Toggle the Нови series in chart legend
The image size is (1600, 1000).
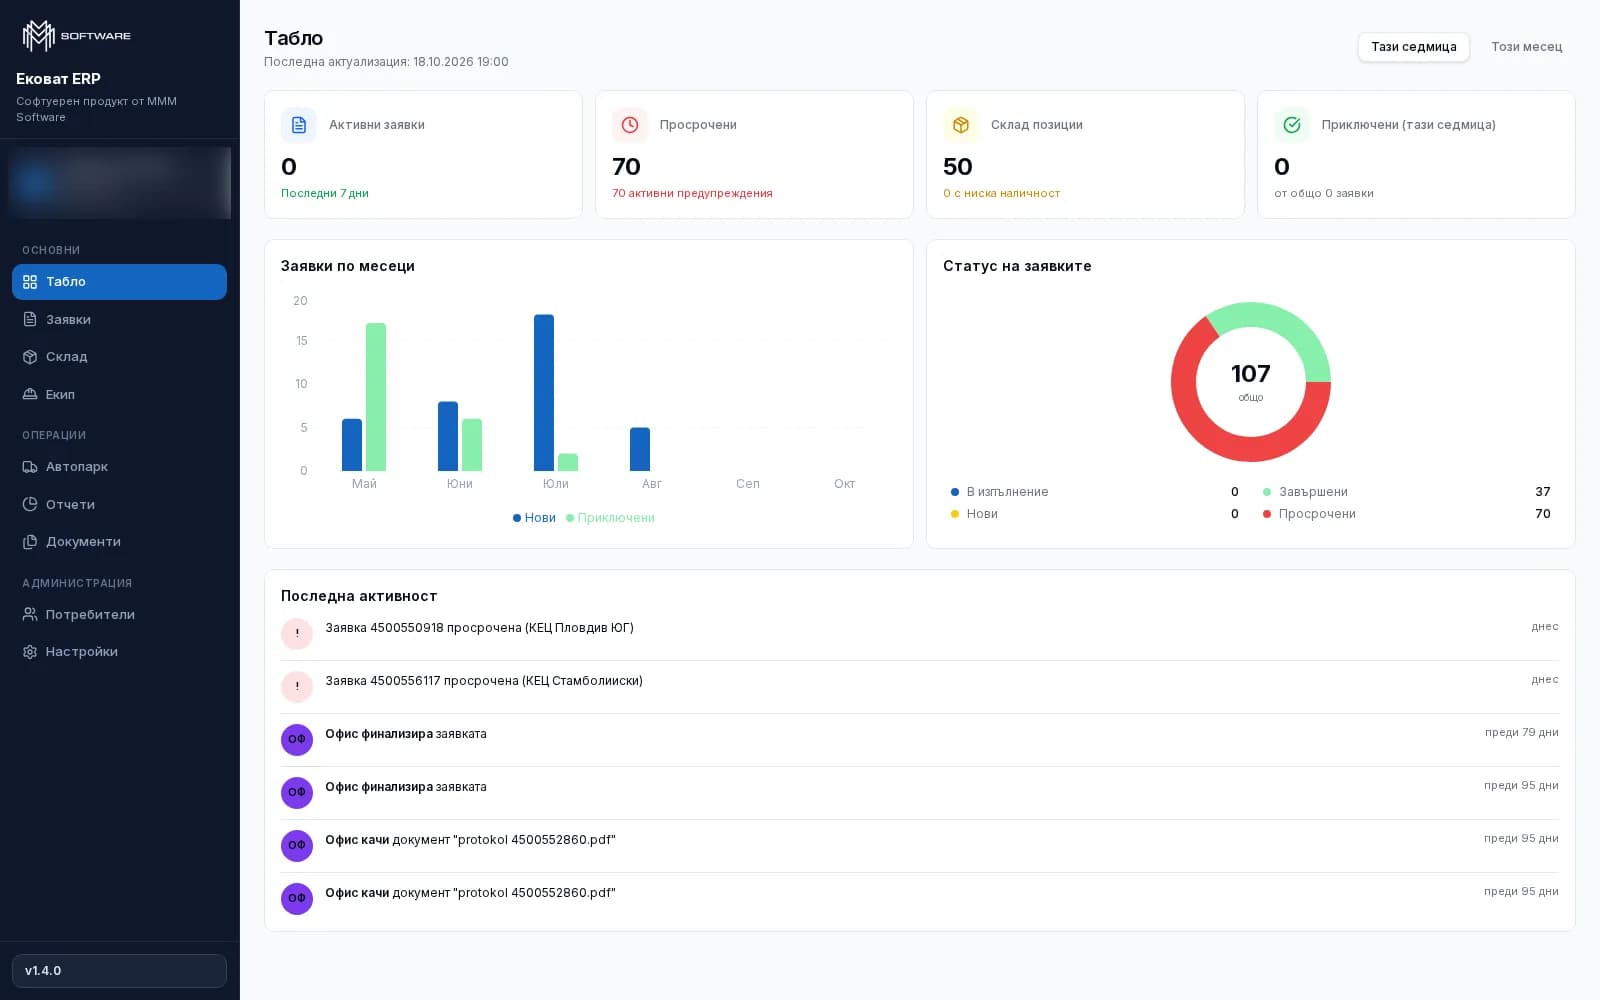point(534,518)
